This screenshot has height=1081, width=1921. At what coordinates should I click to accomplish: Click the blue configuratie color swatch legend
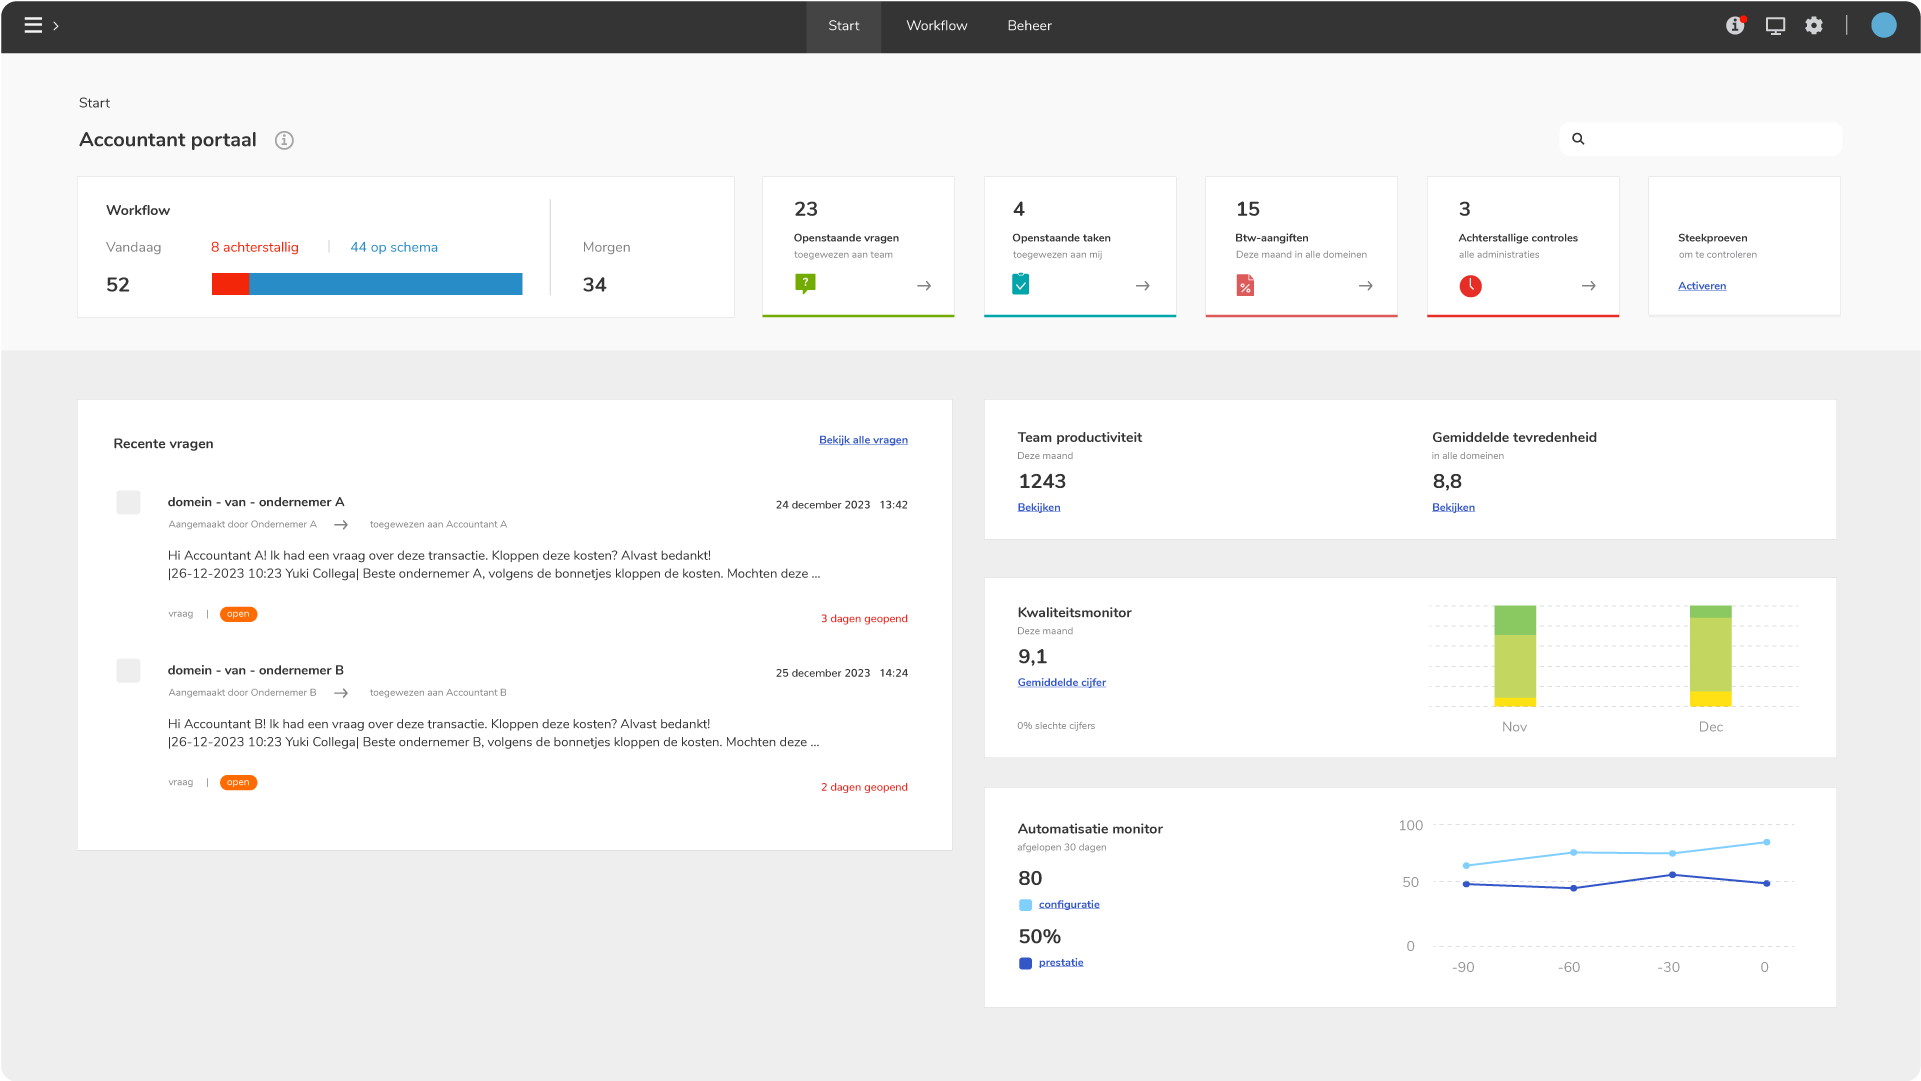(1025, 904)
